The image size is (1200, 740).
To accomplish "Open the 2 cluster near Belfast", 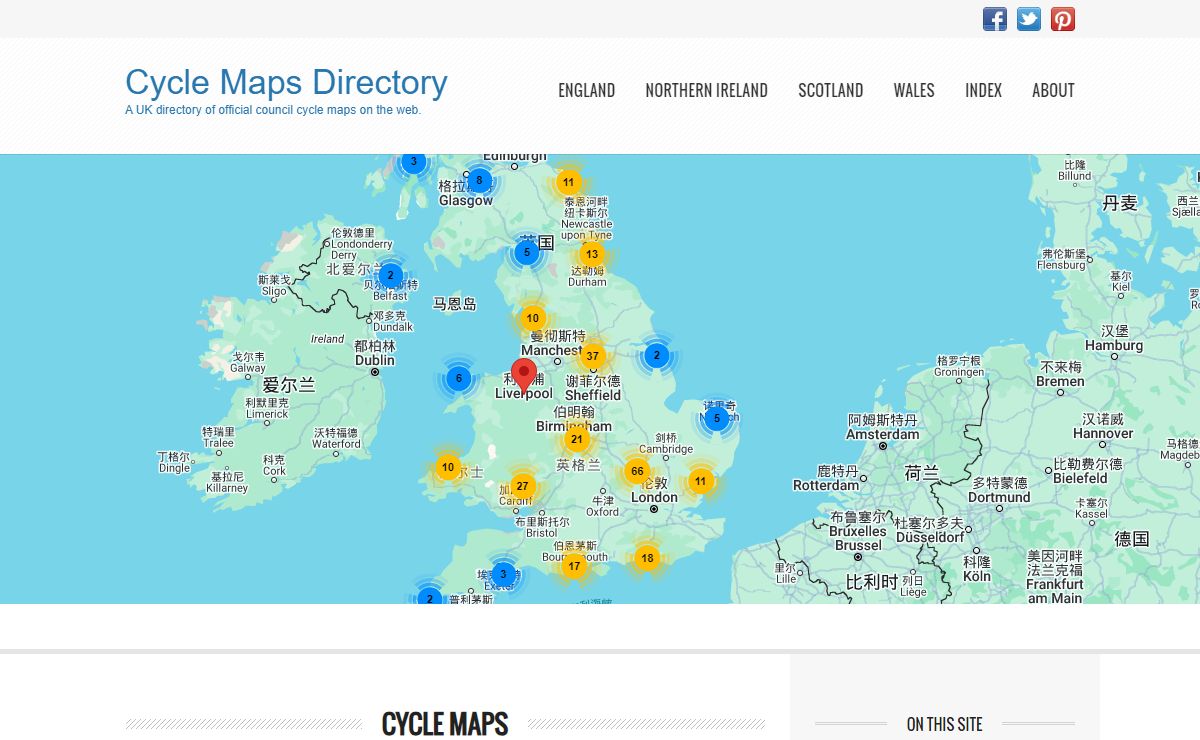I will pos(390,275).
